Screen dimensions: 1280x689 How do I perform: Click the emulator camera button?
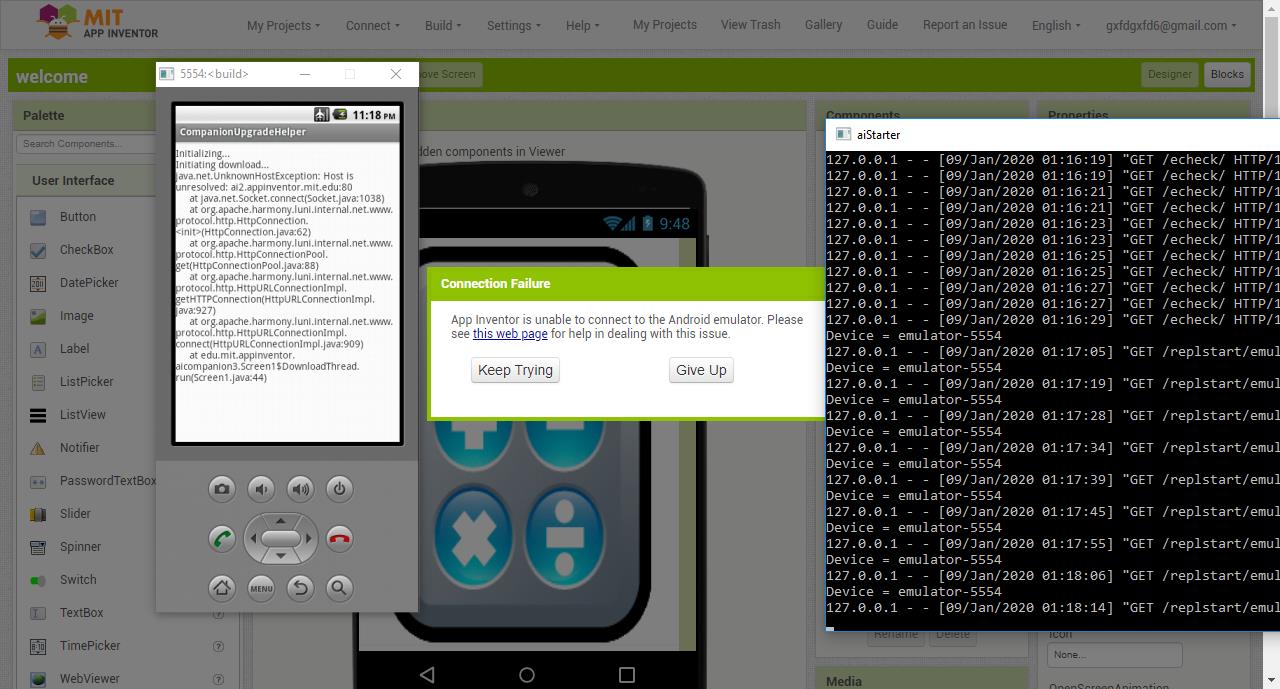tap(222, 488)
